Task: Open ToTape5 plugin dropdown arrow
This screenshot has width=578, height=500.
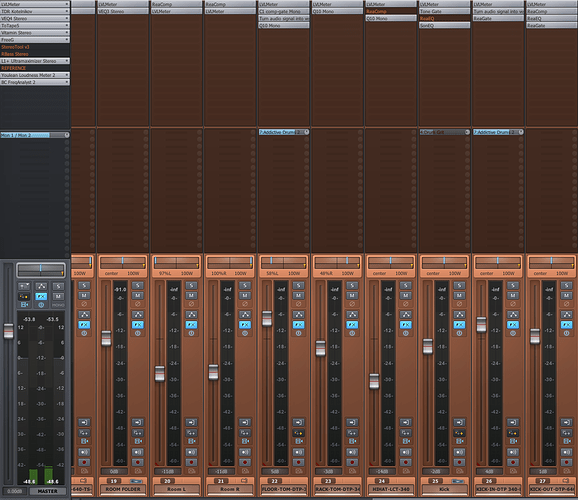Action: [x=67, y=25]
